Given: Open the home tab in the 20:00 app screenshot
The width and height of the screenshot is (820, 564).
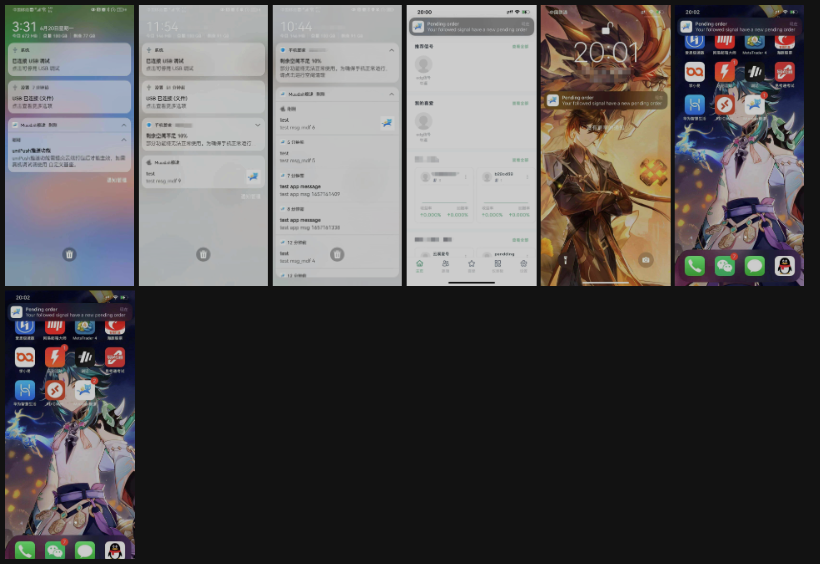Looking at the screenshot, I should point(419,266).
